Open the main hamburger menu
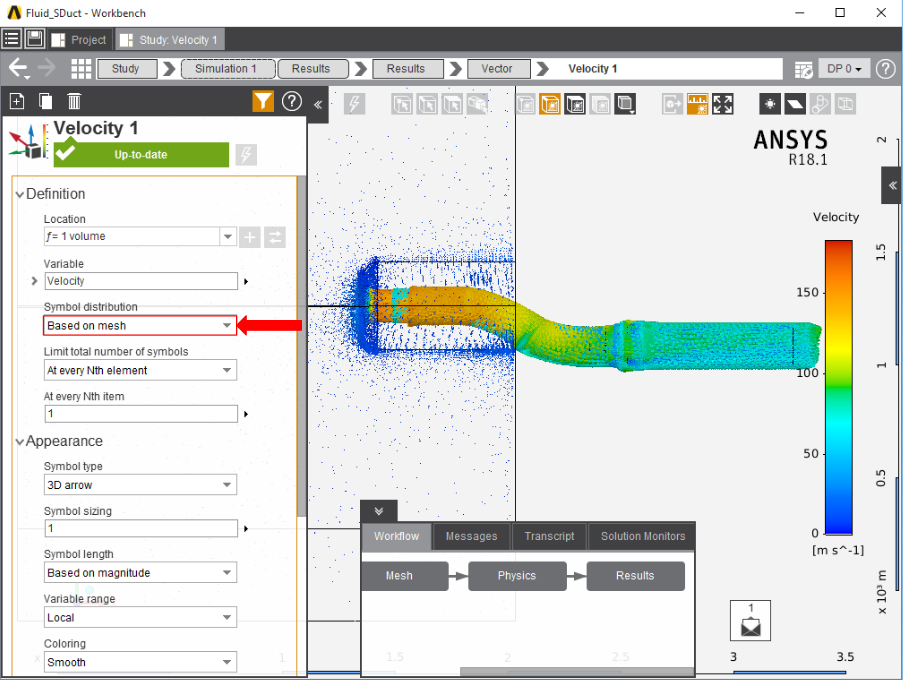 12,39
